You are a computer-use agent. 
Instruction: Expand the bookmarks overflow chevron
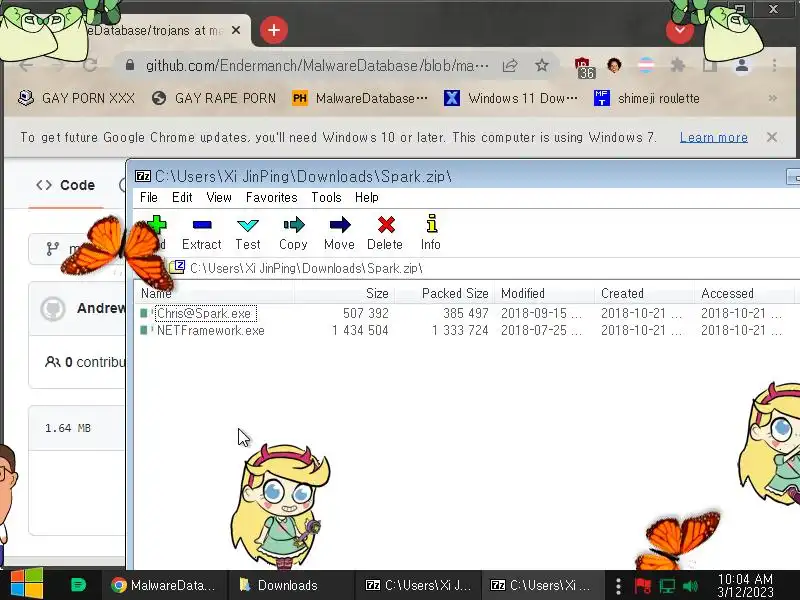coord(773,98)
